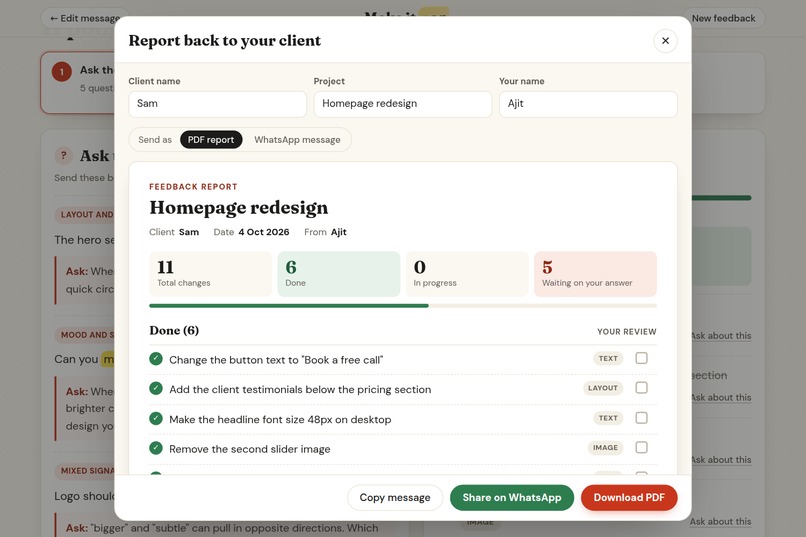Click the Client name input field
The width and height of the screenshot is (806, 537).
(217, 104)
